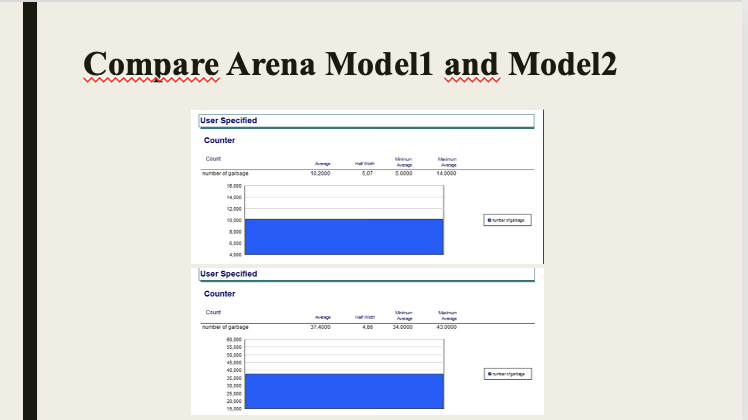Click the average value 10.2000
This screenshot has height=420, width=748.
click(320, 173)
